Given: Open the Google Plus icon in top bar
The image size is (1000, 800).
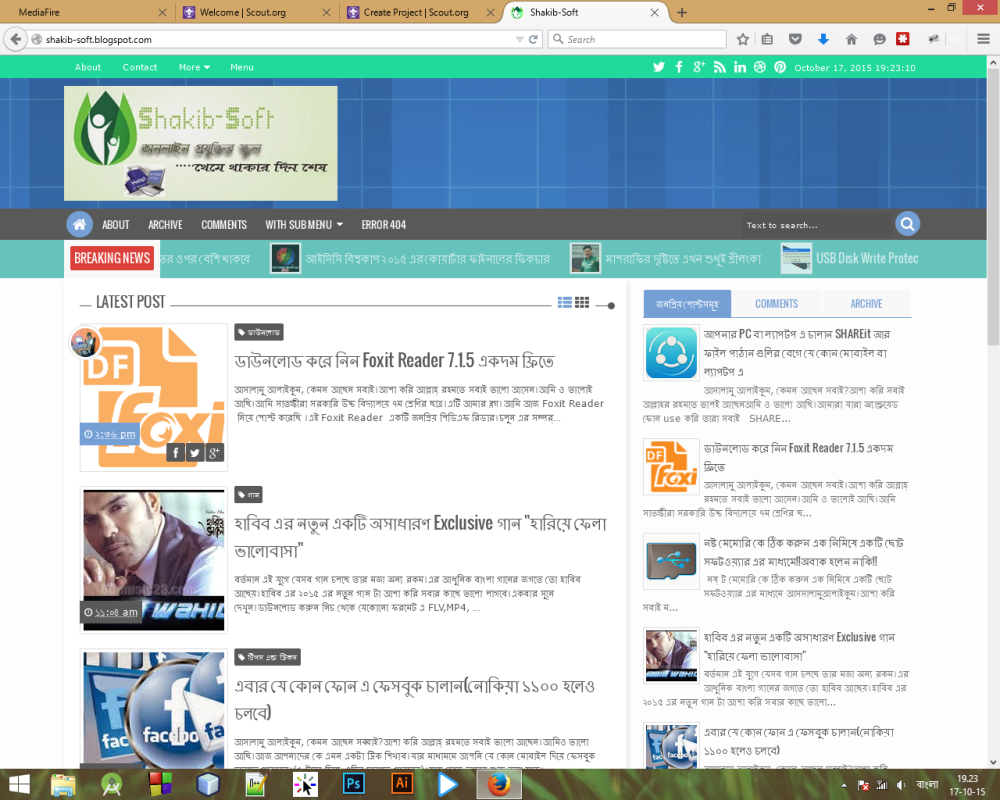Looking at the screenshot, I should point(699,67).
